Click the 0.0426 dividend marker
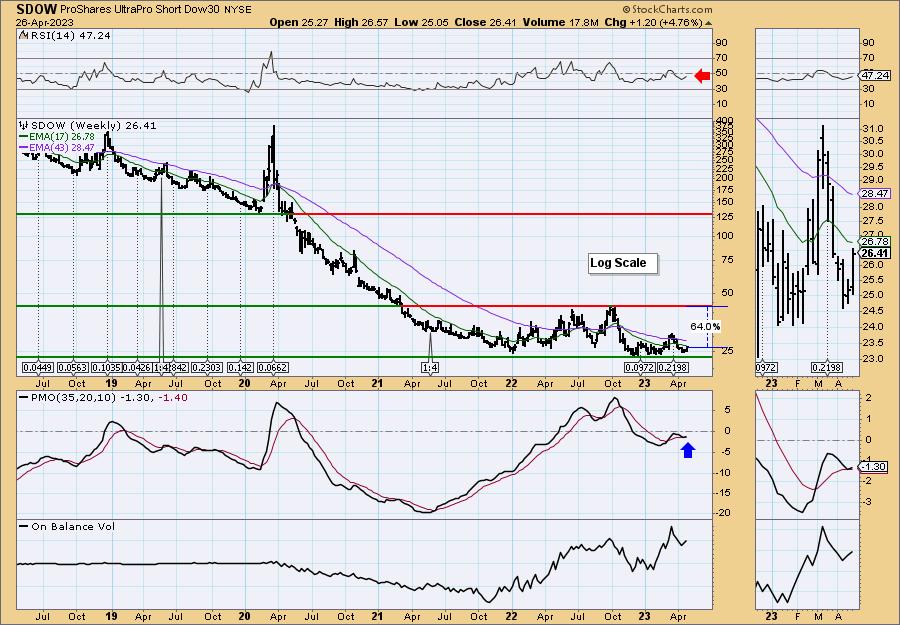 [x=138, y=367]
